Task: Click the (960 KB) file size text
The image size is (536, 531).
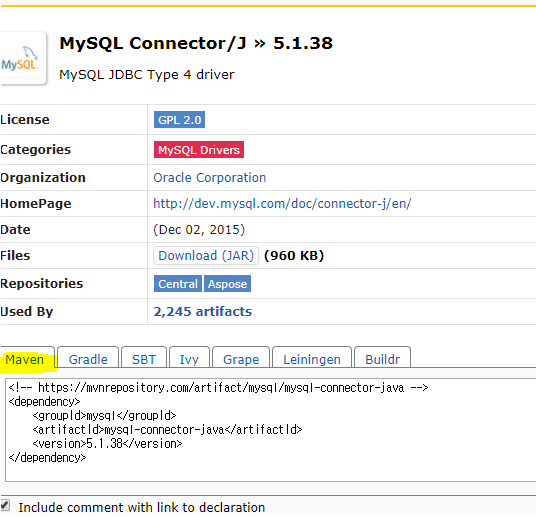Action: click(x=294, y=256)
